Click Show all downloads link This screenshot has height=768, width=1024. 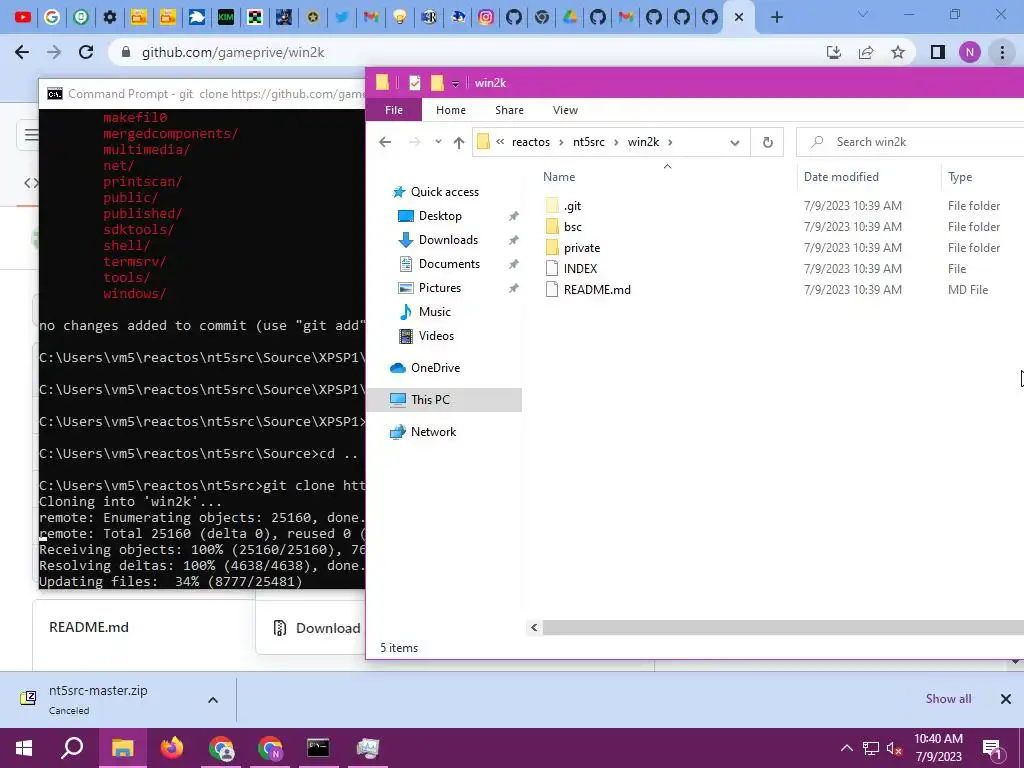[x=948, y=699]
